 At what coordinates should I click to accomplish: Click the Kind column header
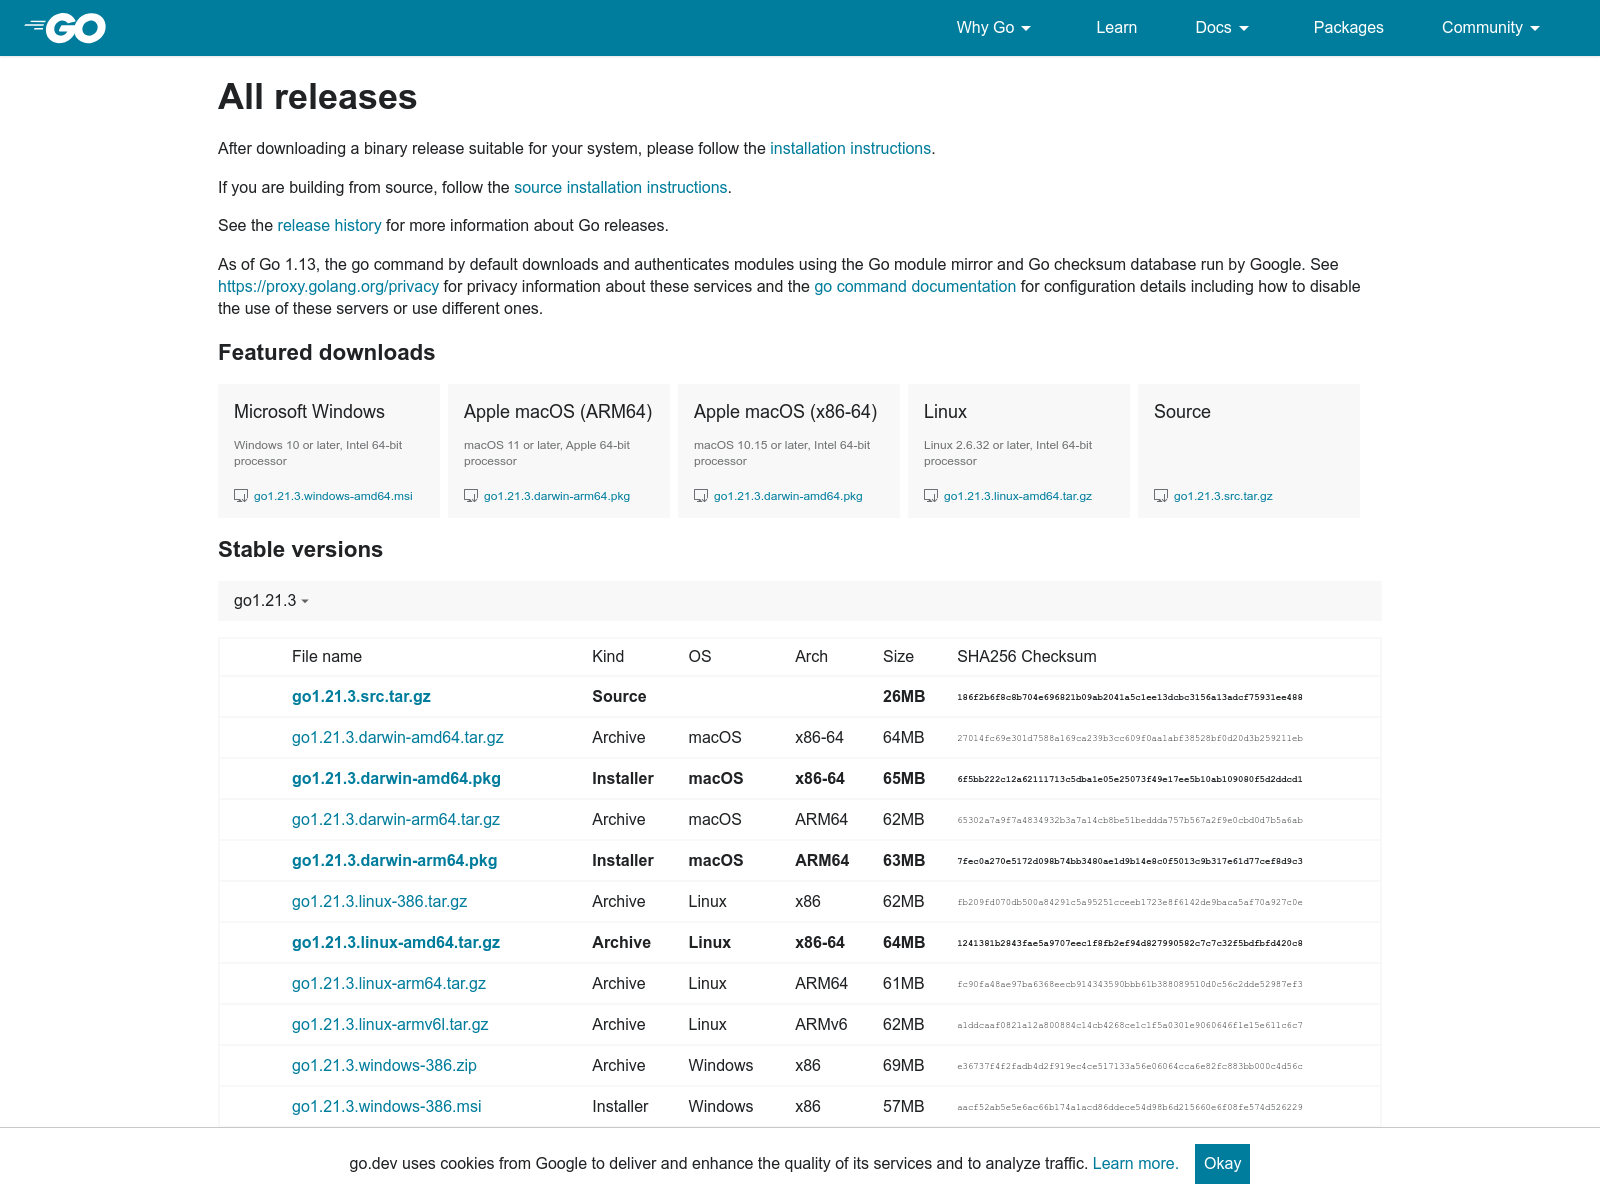coord(608,657)
